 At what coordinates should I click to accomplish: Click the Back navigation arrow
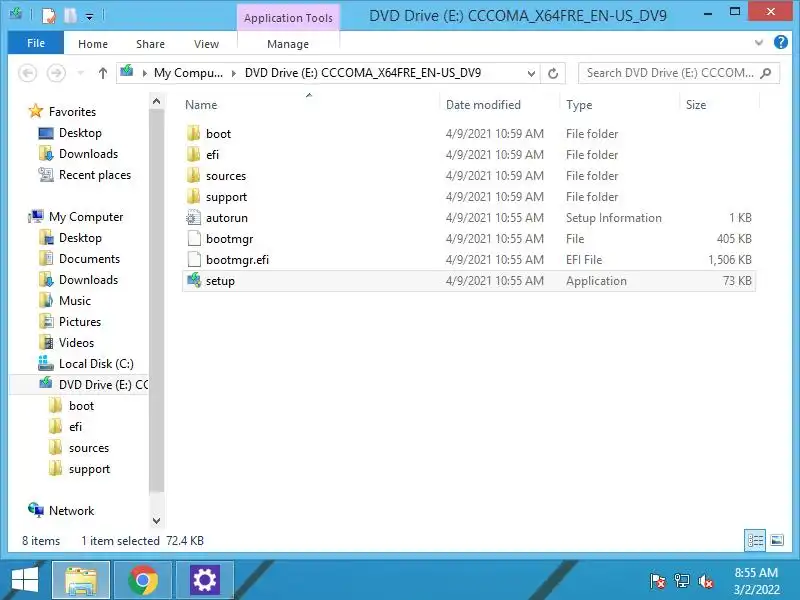pos(28,73)
